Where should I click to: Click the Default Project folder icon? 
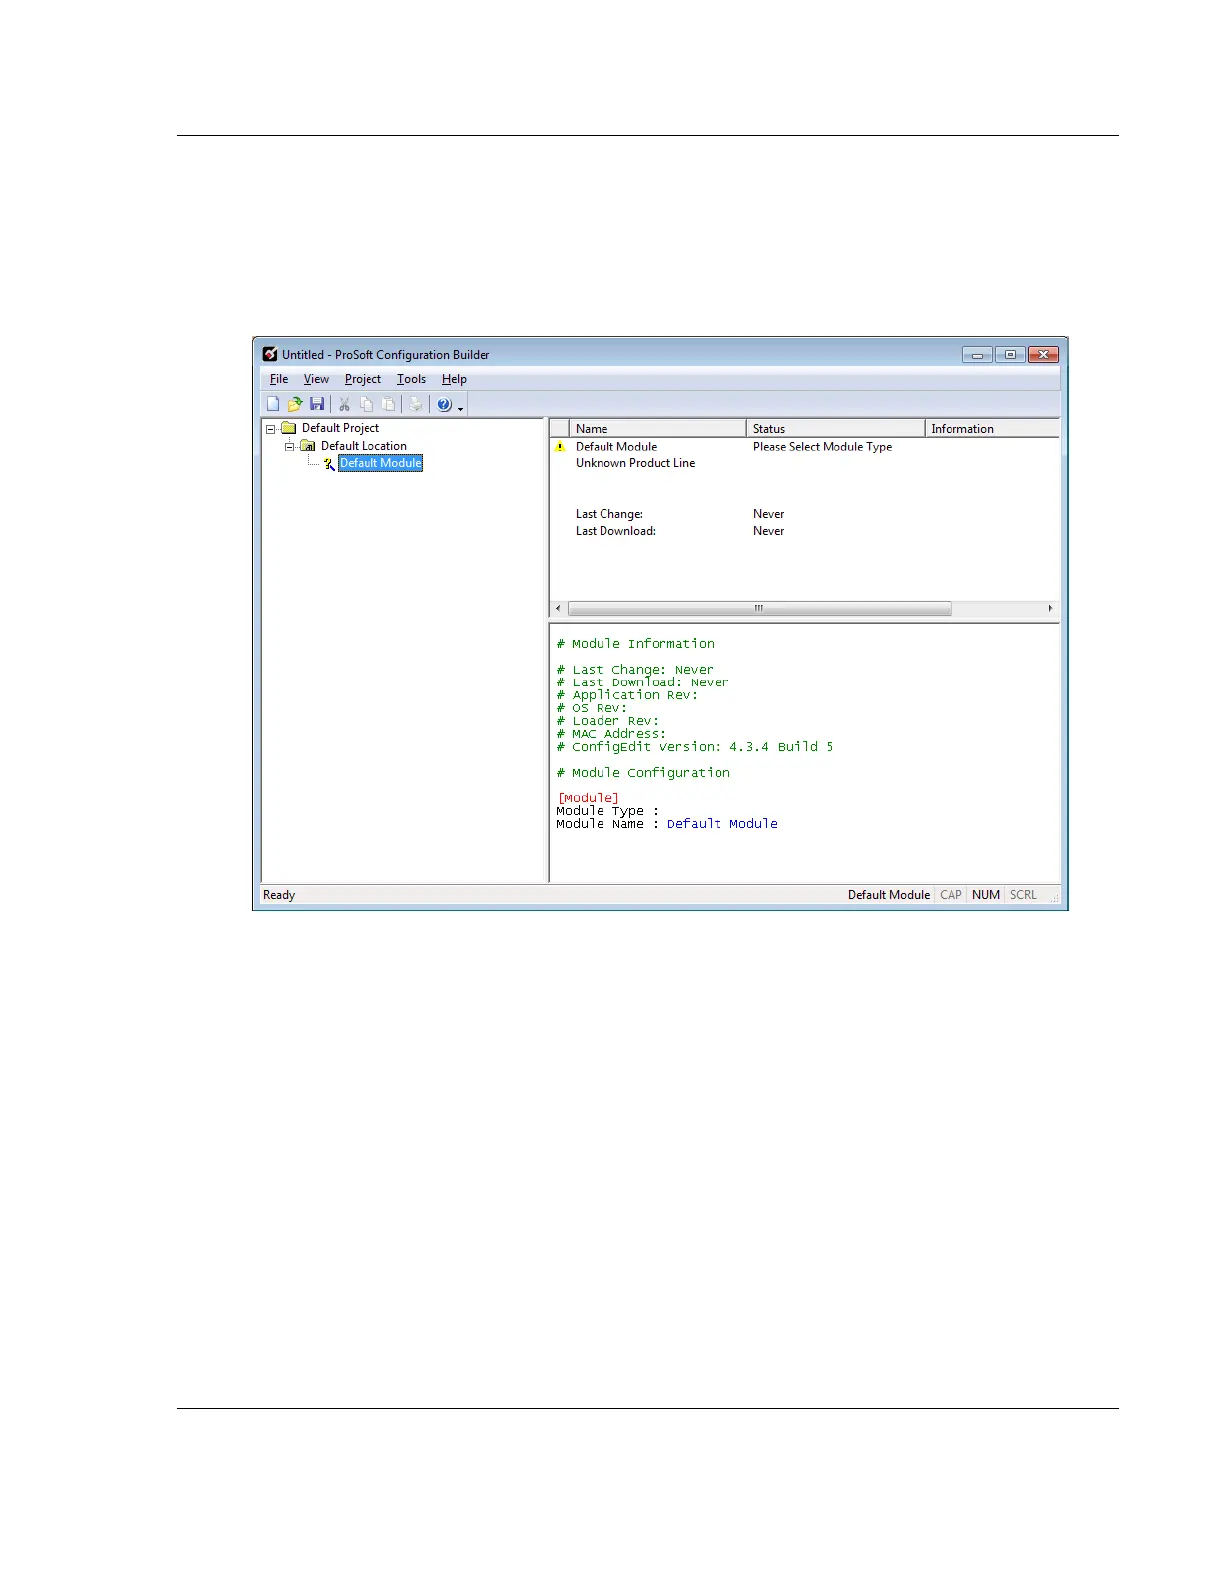(289, 428)
